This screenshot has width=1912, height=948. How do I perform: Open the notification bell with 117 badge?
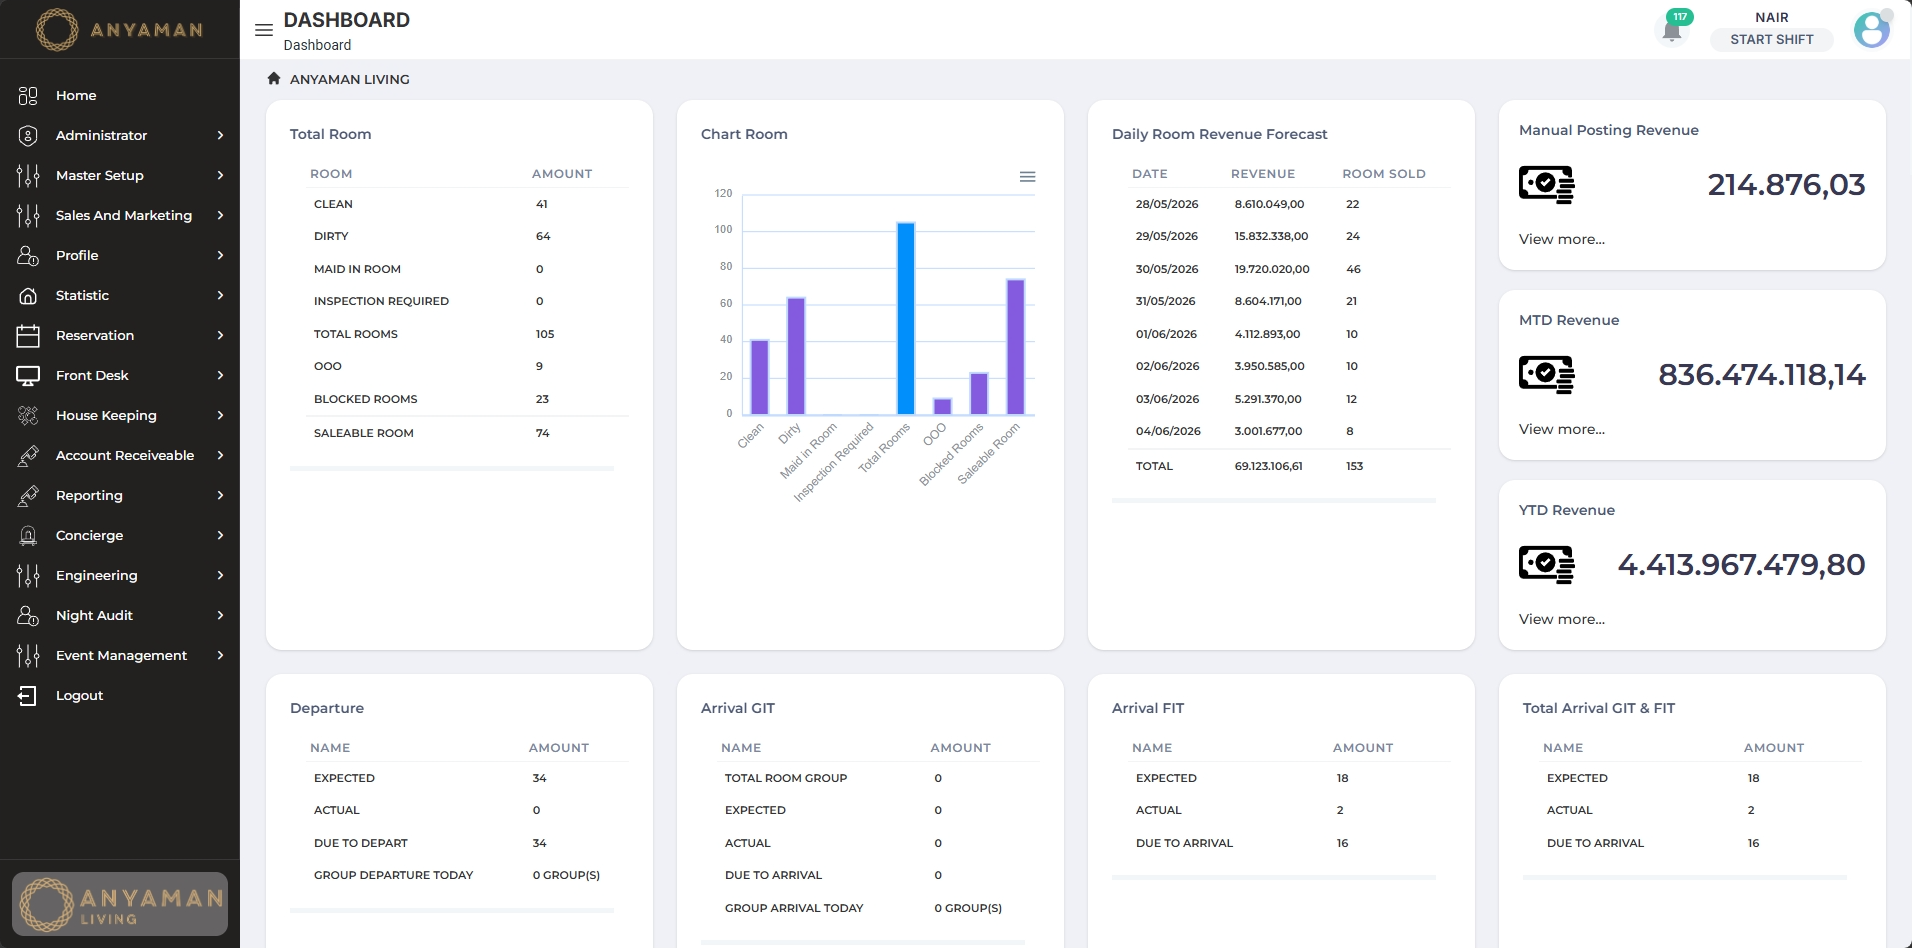click(1672, 30)
